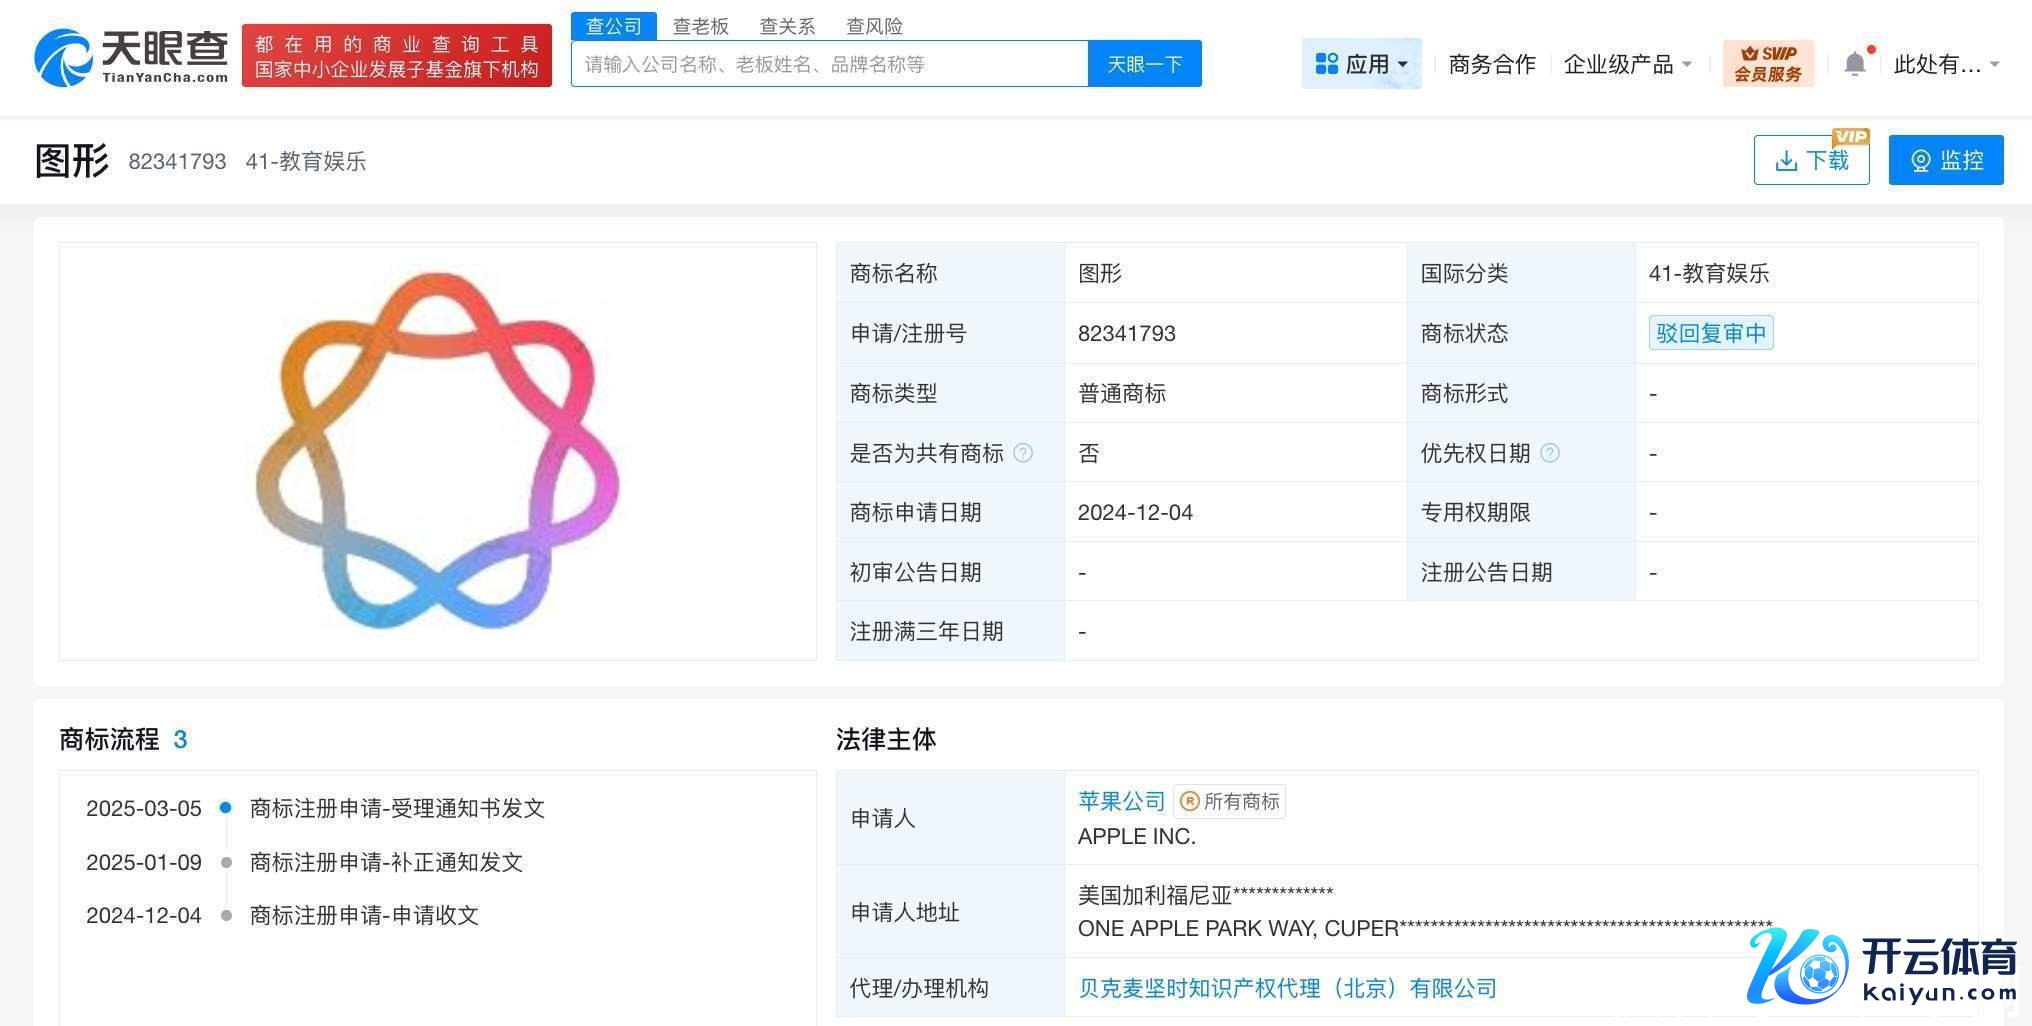Click help icon beside 是否为共有商标
2032x1026 pixels.
click(1023, 453)
